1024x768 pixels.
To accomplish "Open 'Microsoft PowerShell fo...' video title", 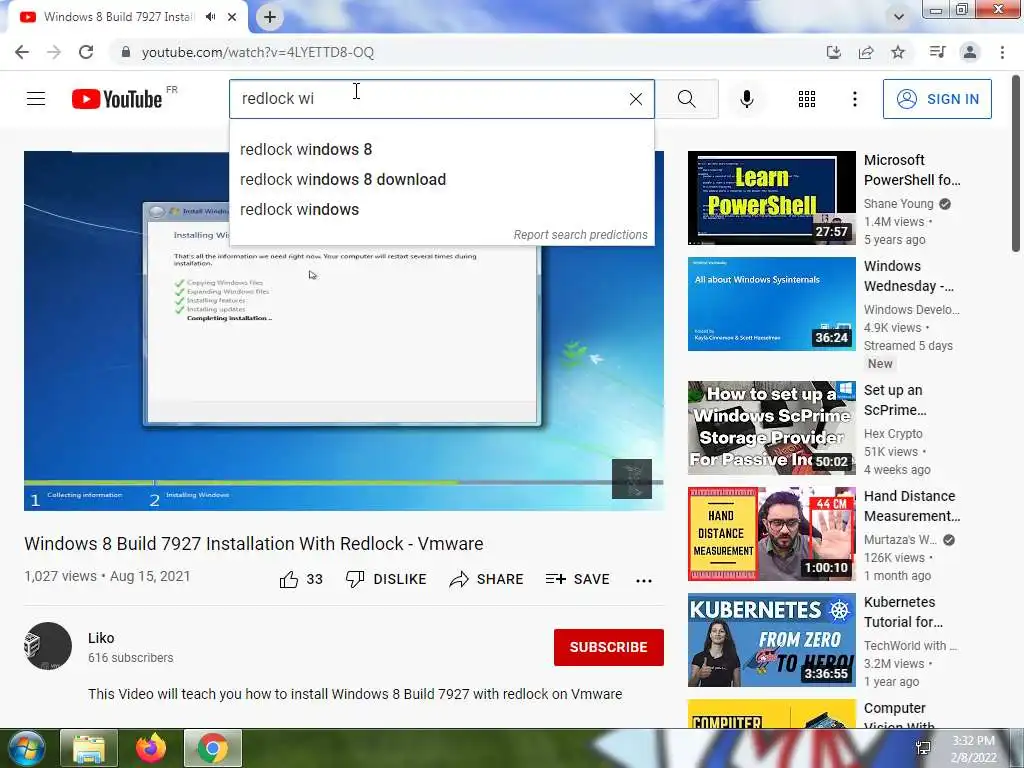I will click(912, 170).
